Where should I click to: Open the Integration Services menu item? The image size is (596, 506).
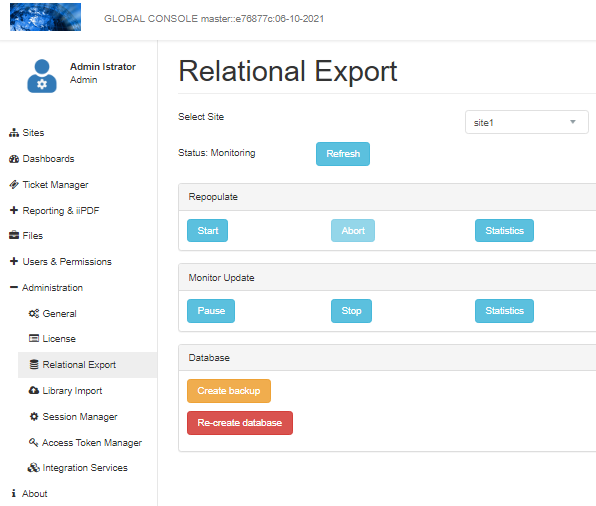click(x=78, y=468)
